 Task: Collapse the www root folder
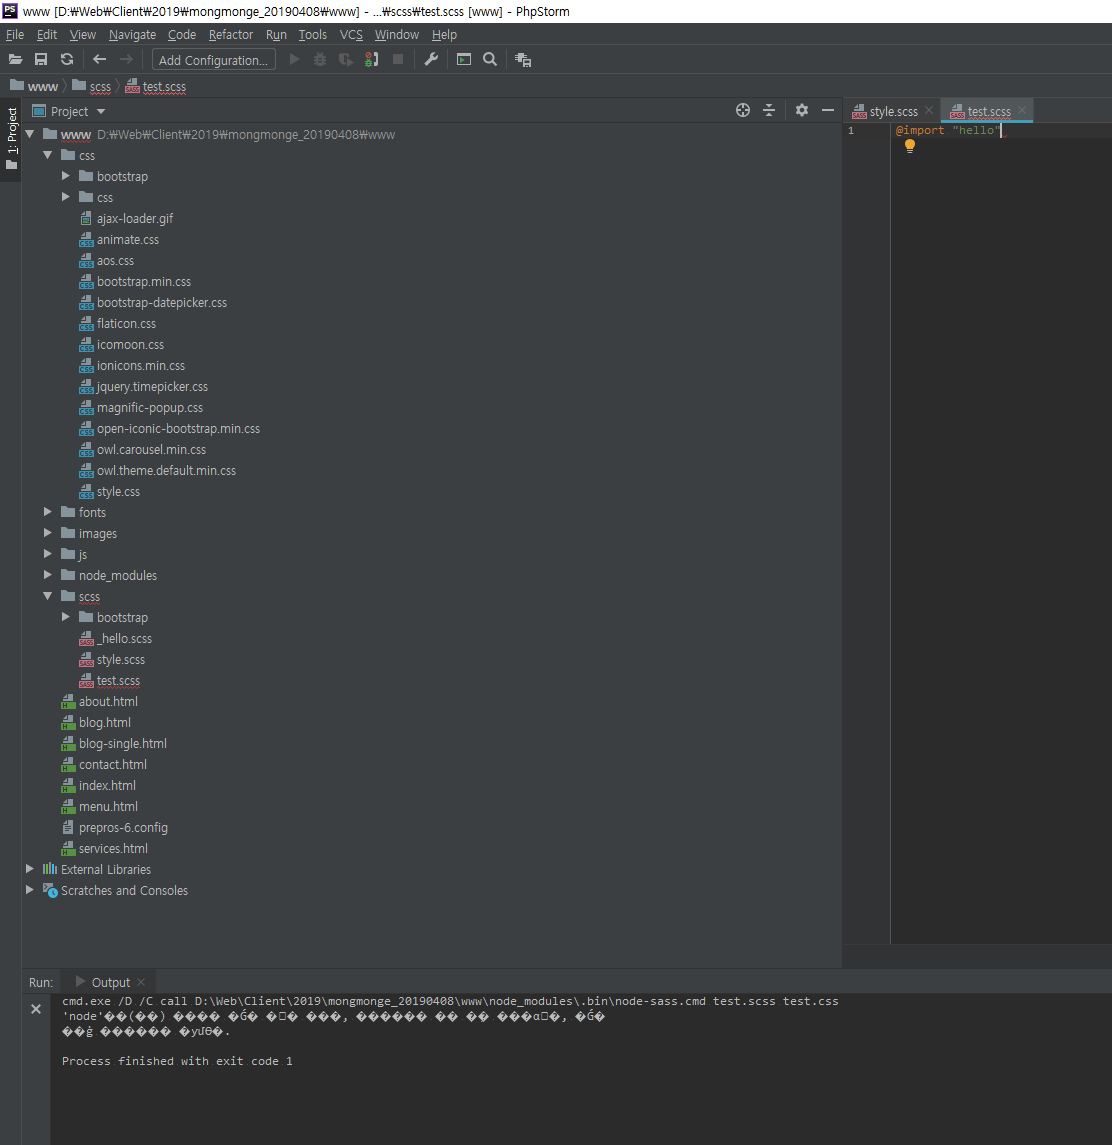pos(30,134)
